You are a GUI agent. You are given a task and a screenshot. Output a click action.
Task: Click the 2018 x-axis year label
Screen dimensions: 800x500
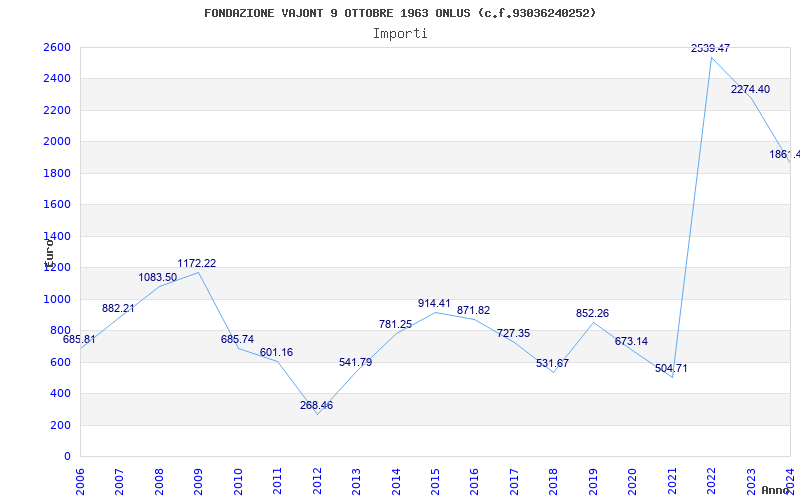click(554, 481)
